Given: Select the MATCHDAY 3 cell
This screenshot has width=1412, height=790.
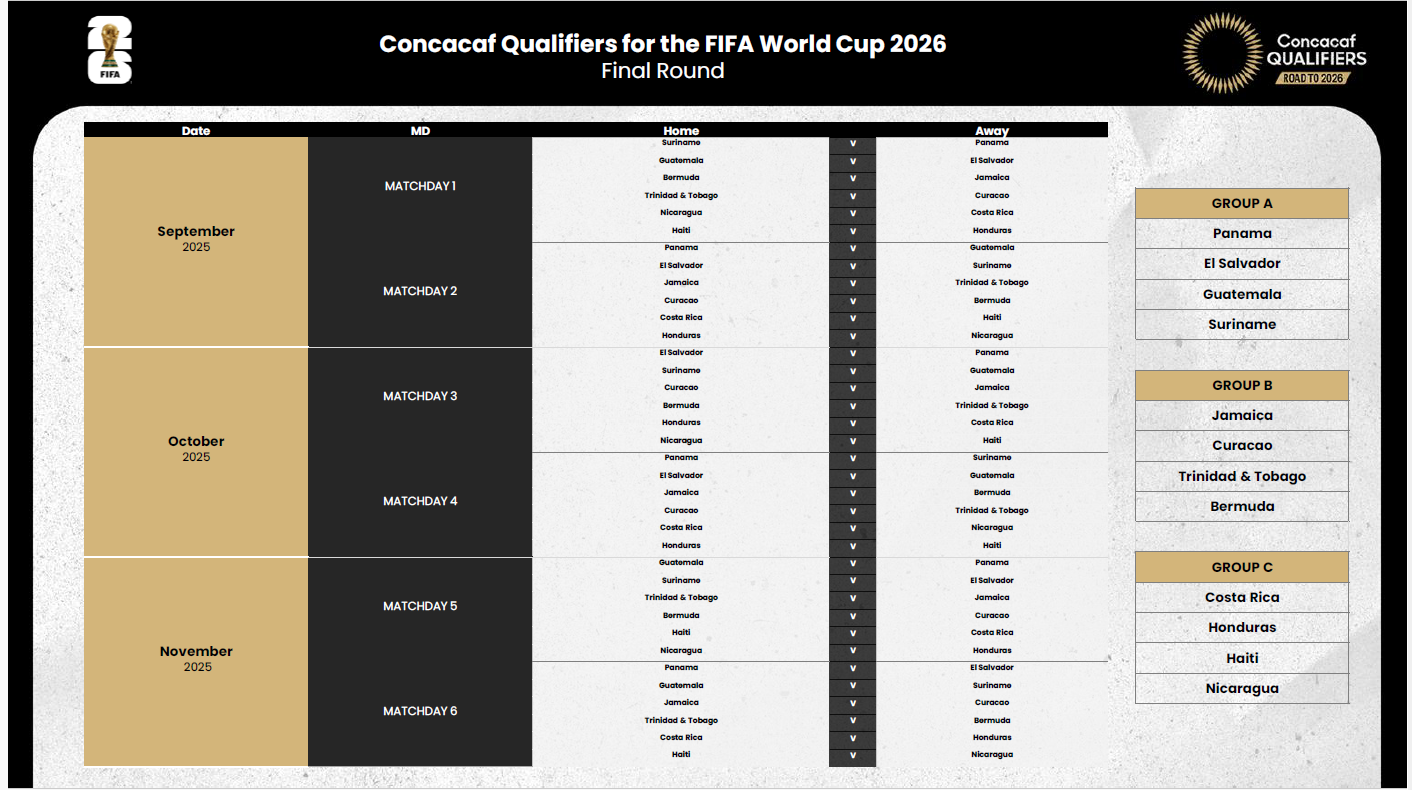Looking at the screenshot, I should pyautogui.click(x=420, y=396).
